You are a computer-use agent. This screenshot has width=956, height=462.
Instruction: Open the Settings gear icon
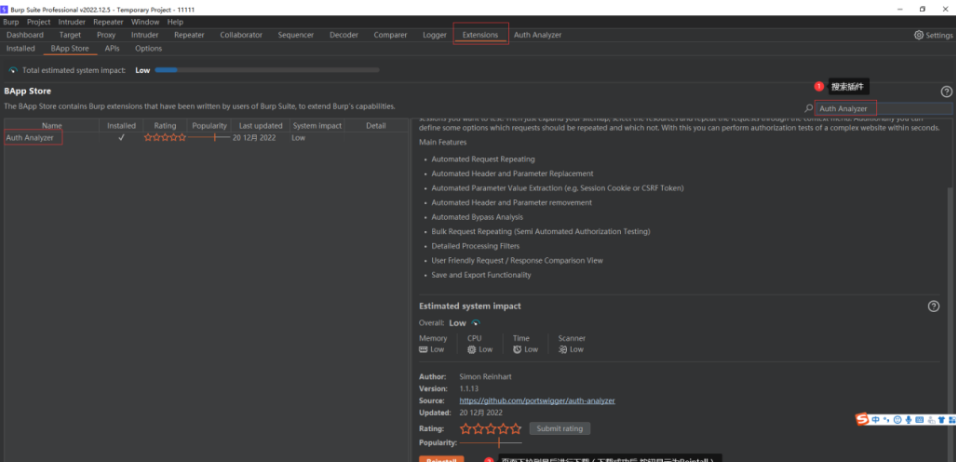(x=918, y=35)
